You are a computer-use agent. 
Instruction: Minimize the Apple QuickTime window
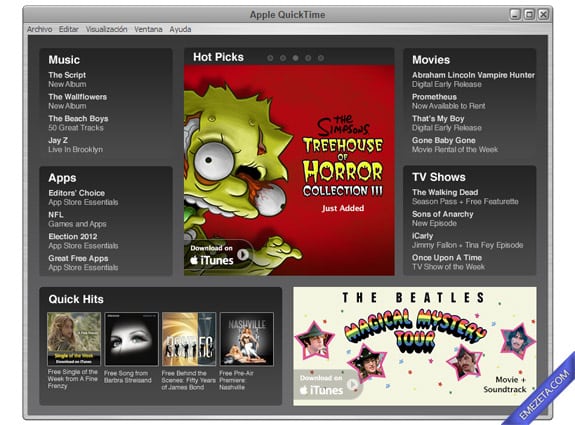coord(515,14)
